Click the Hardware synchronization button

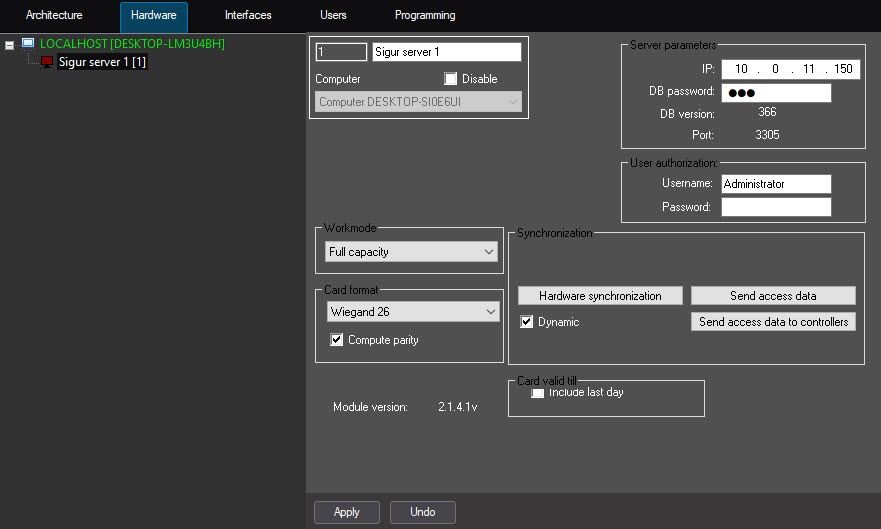pyautogui.click(x=600, y=296)
